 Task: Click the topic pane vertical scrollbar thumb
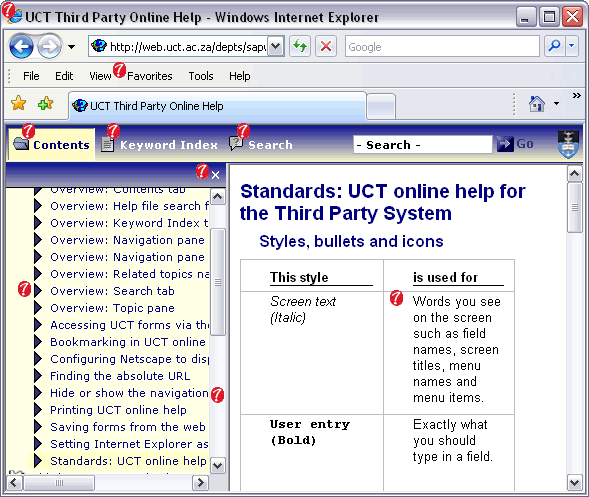[x=575, y=207]
